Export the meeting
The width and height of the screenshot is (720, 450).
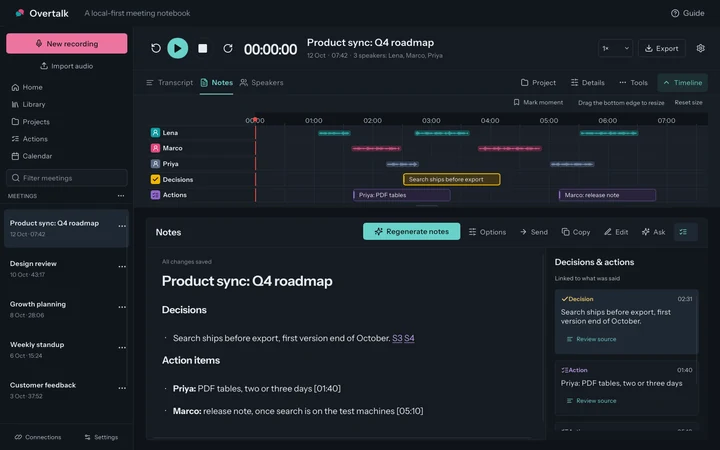pyautogui.click(x=662, y=48)
